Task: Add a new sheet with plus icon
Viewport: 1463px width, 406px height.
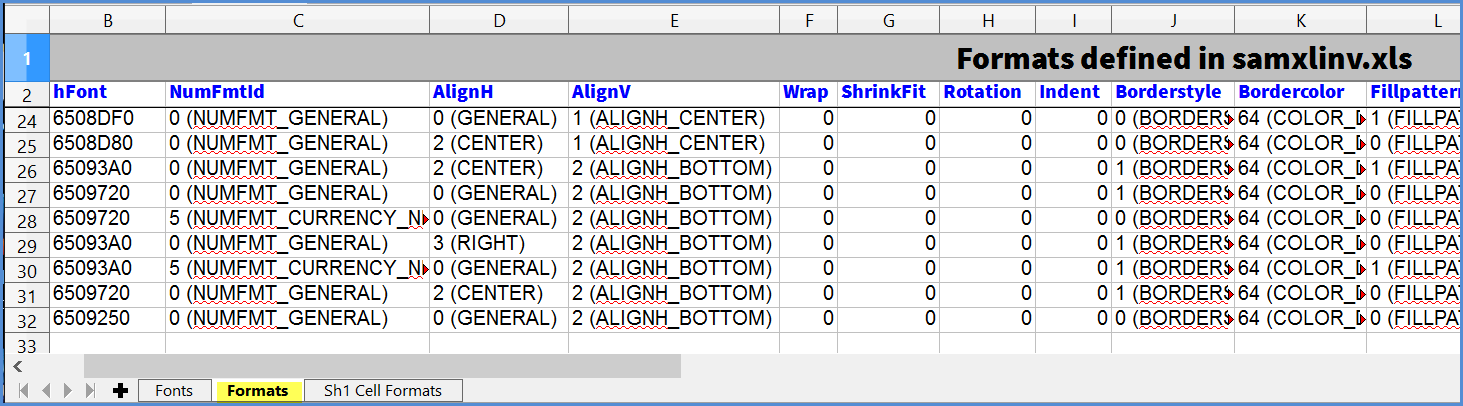Action: click(x=121, y=391)
